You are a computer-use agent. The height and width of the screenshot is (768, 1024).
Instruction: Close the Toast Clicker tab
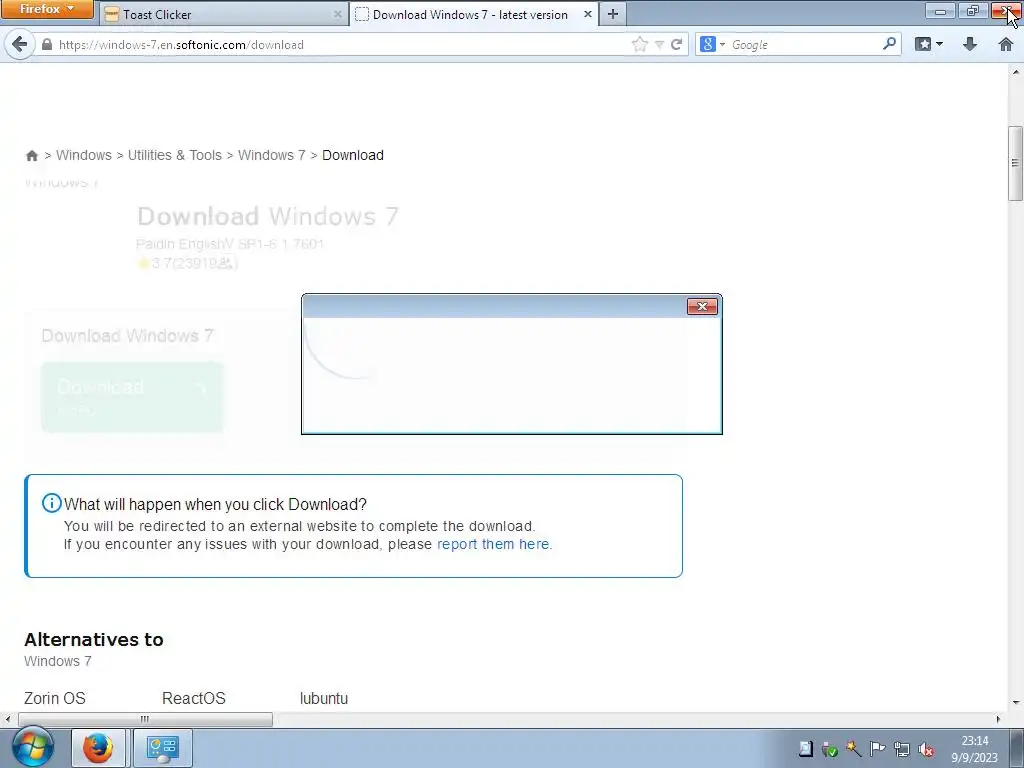pos(338,14)
